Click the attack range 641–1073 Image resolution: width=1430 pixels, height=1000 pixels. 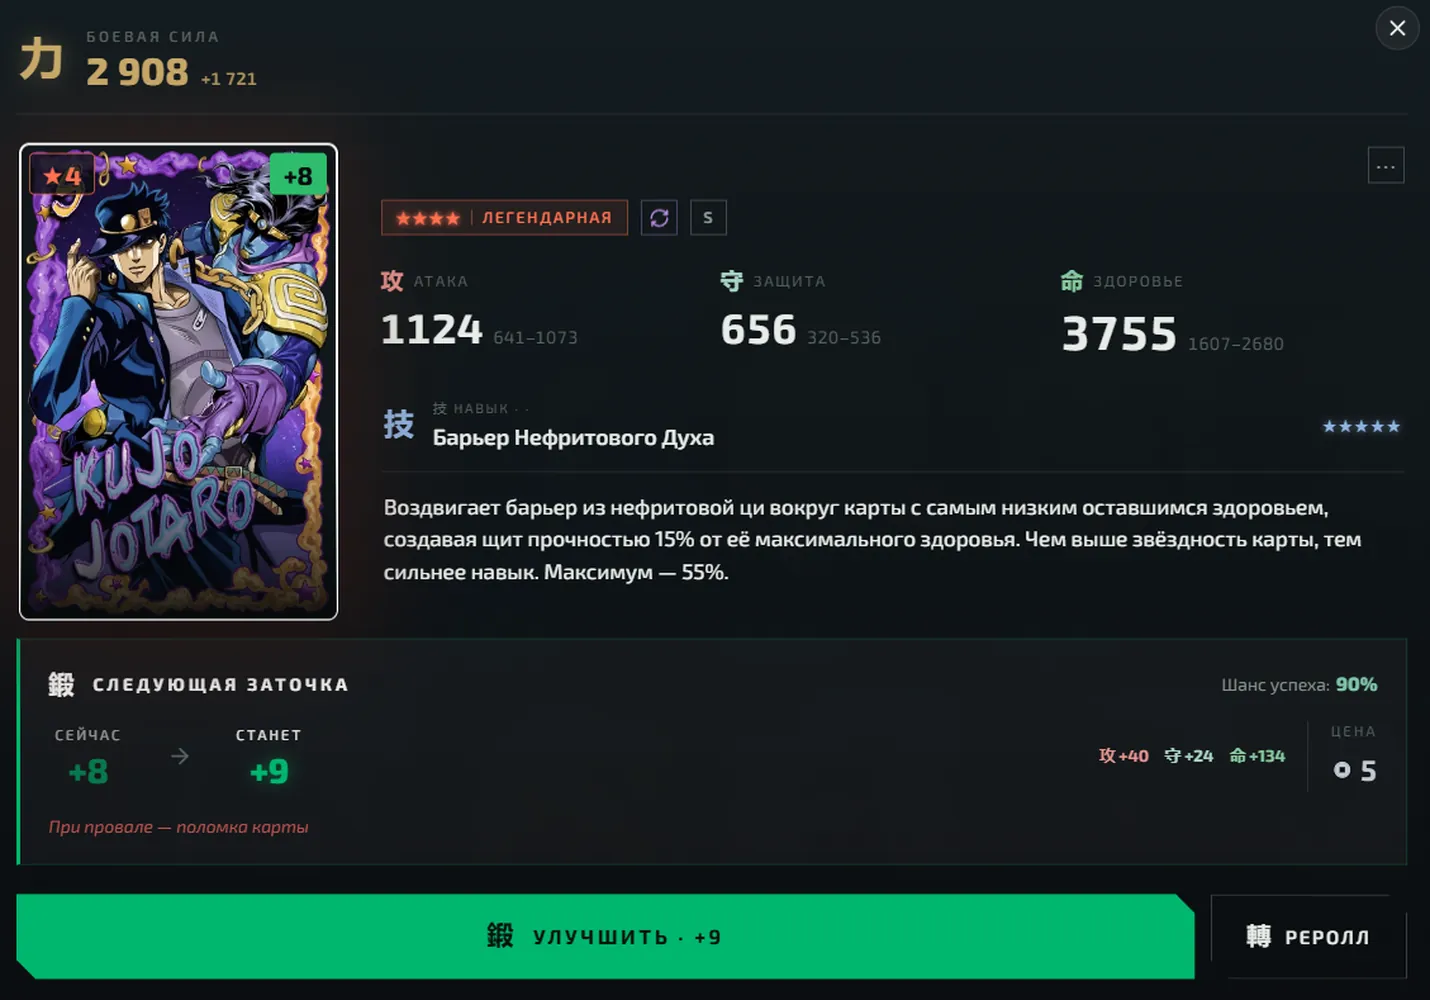pyautogui.click(x=535, y=338)
